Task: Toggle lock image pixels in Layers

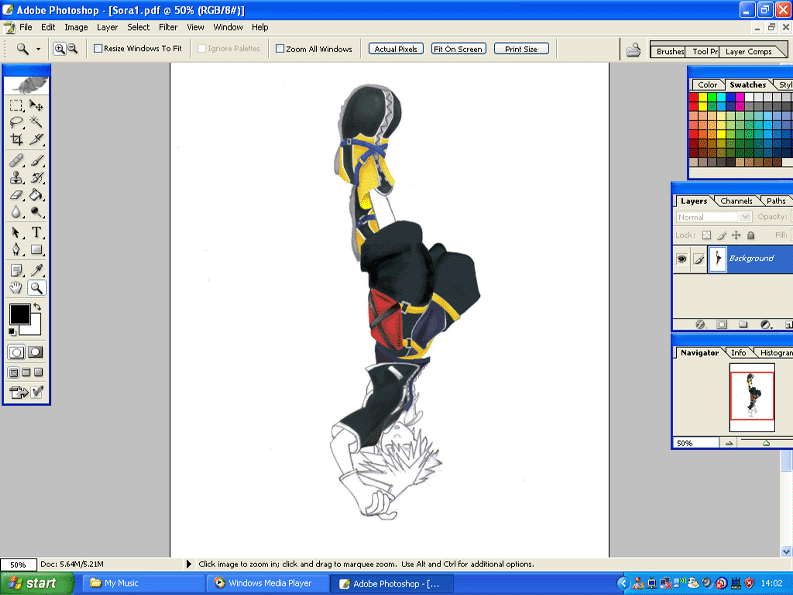Action: click(x=722, y=235)
